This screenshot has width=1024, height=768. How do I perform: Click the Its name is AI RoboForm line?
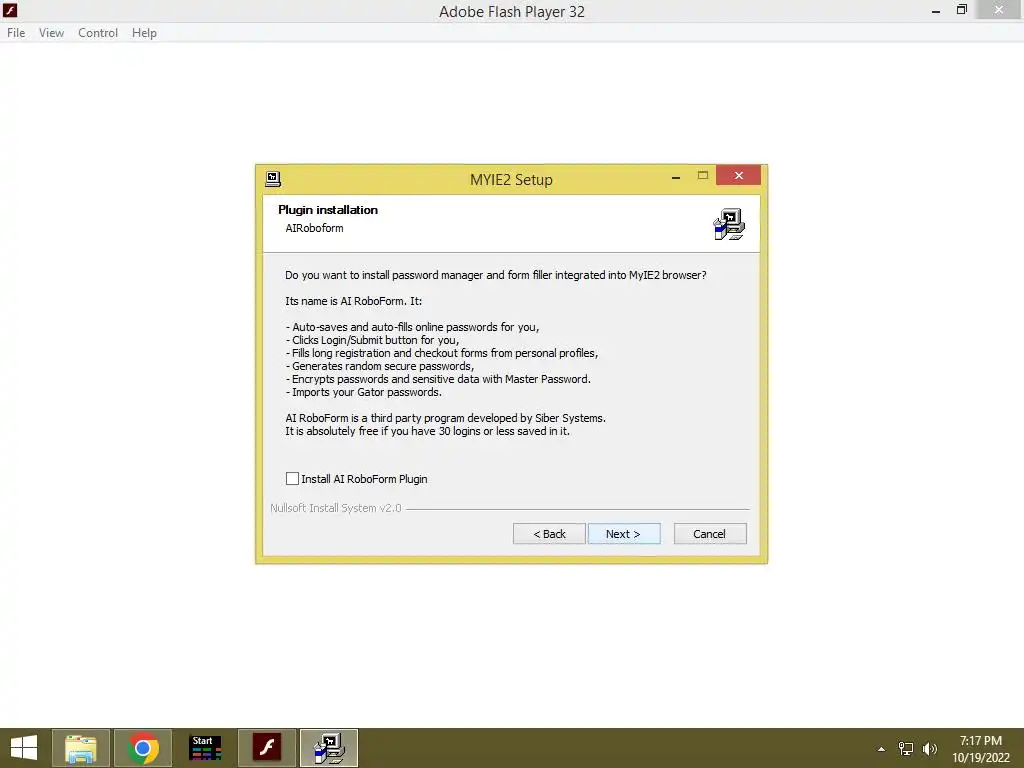click(x=353, y=301)
